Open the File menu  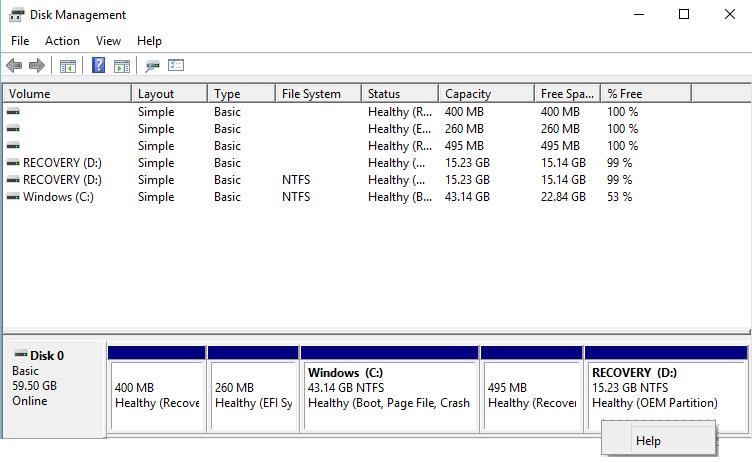(x=20, y=41)
